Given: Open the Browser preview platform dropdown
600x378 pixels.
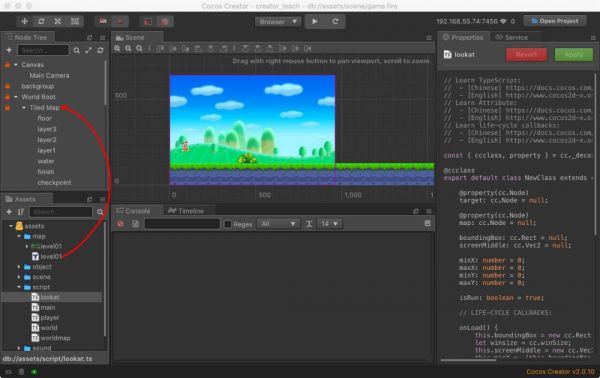Looking at the screenshot, I should (x=278, y=22).
